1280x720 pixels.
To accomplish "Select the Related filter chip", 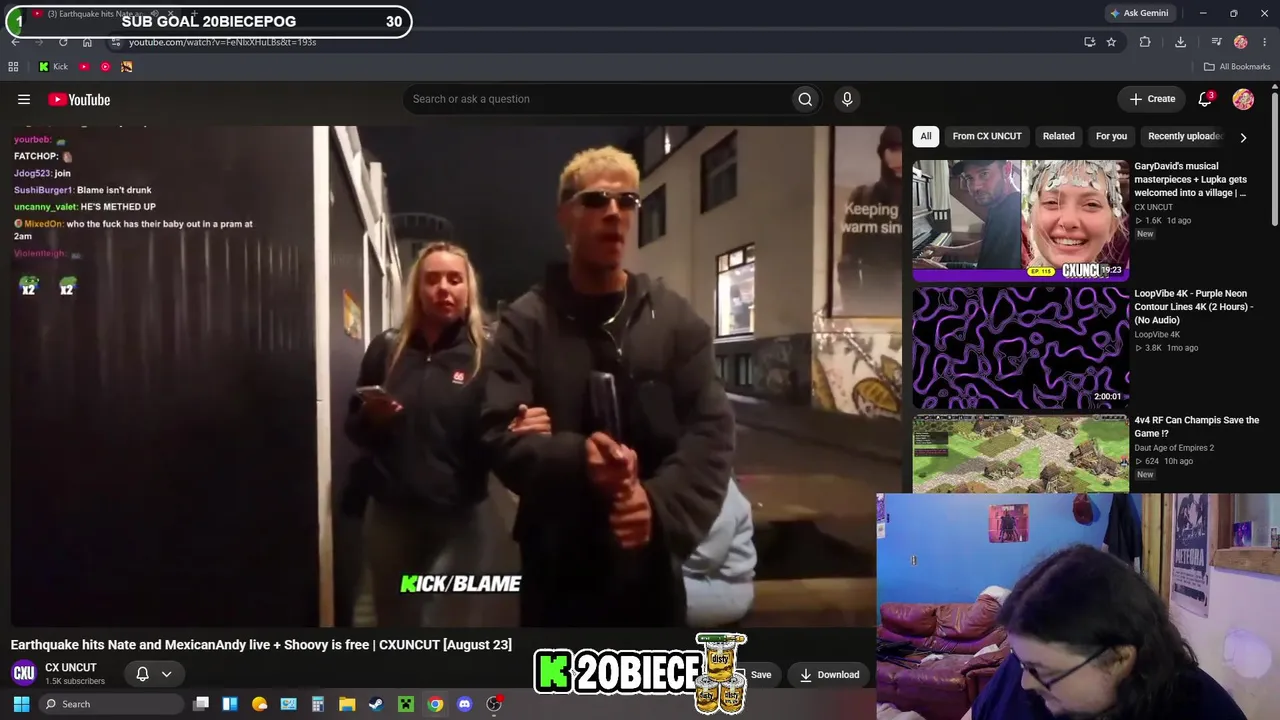I will pyautogui.click(x=1058, y=136).
